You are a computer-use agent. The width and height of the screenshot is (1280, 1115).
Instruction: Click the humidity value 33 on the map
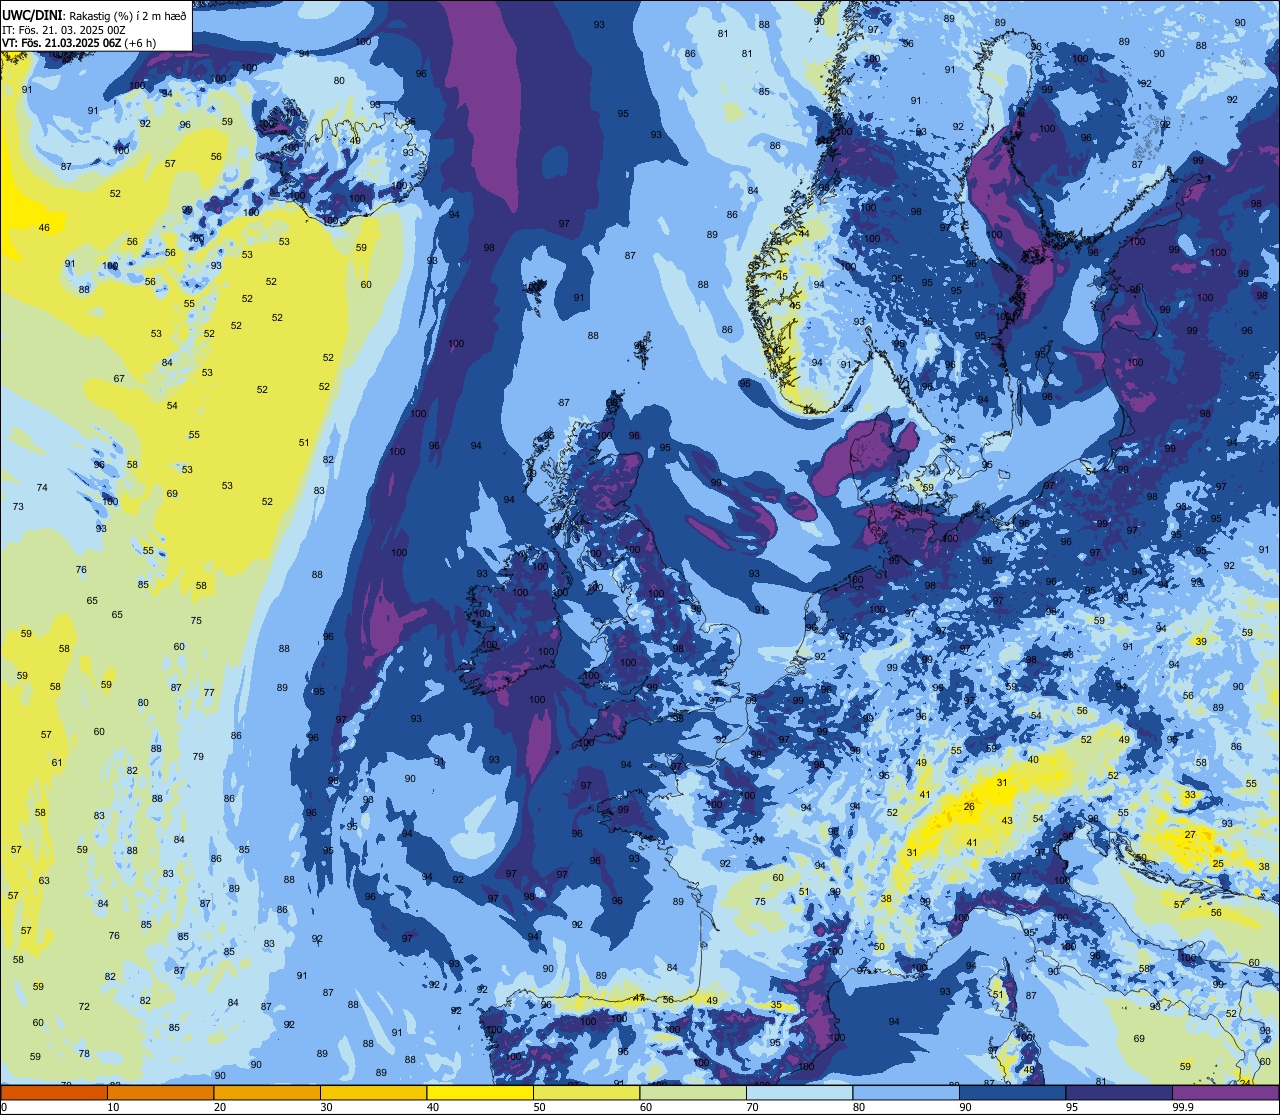pyautogui.click(x=1190, y=795)
